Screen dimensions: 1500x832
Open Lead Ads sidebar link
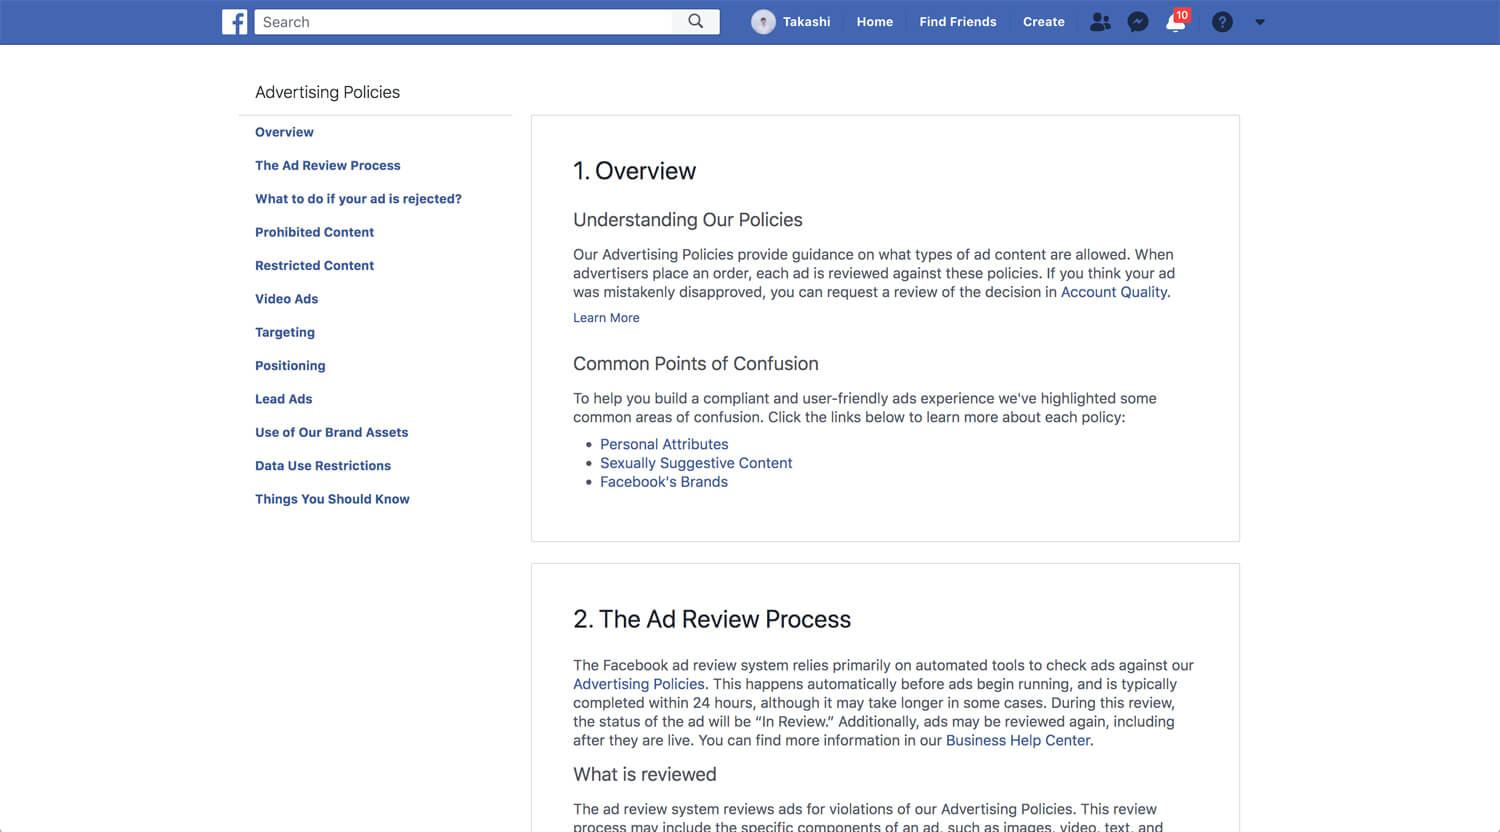click(284, 399)
